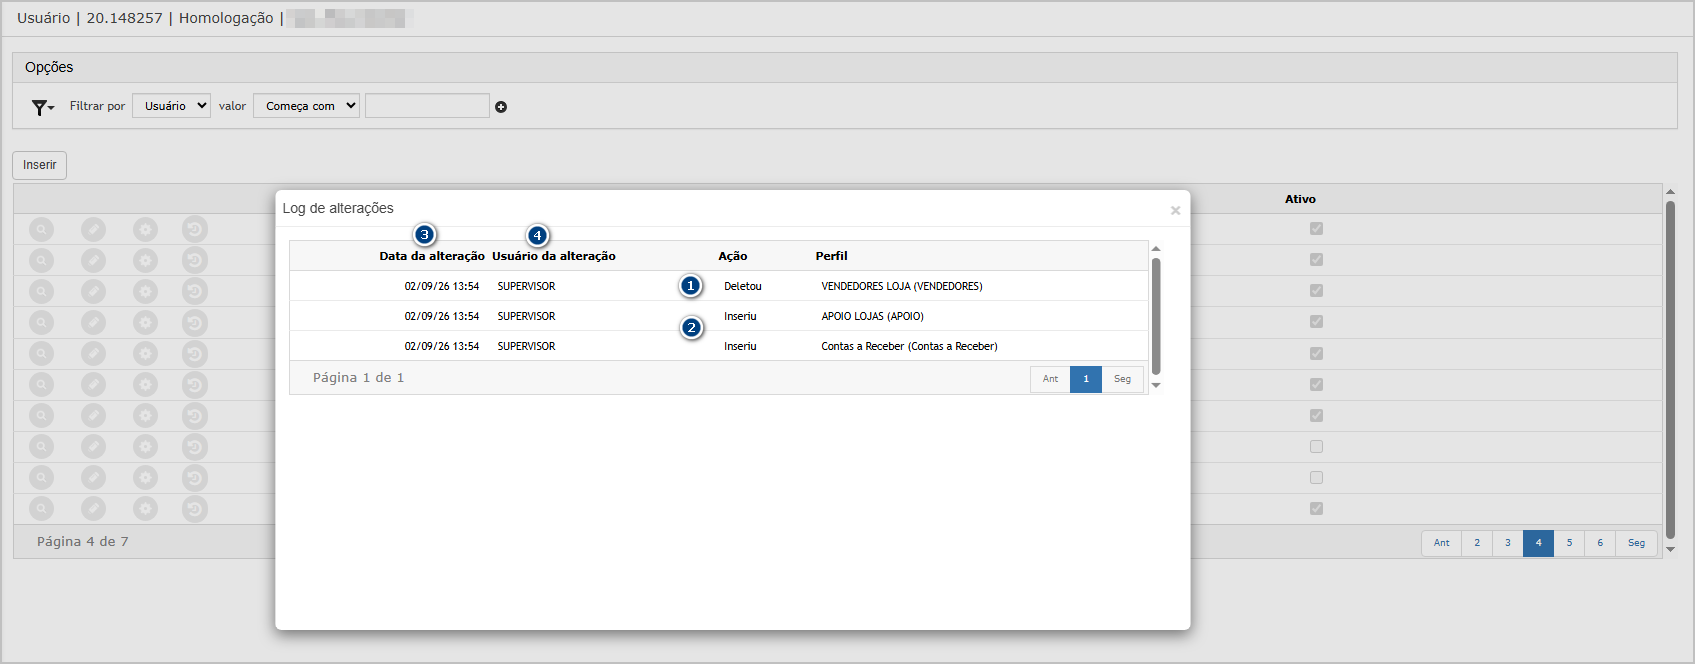Image resolution: width=1695 pixels, height=664 pixels.
Task: Open change history icon in third table row
Action: coord(195,291)
